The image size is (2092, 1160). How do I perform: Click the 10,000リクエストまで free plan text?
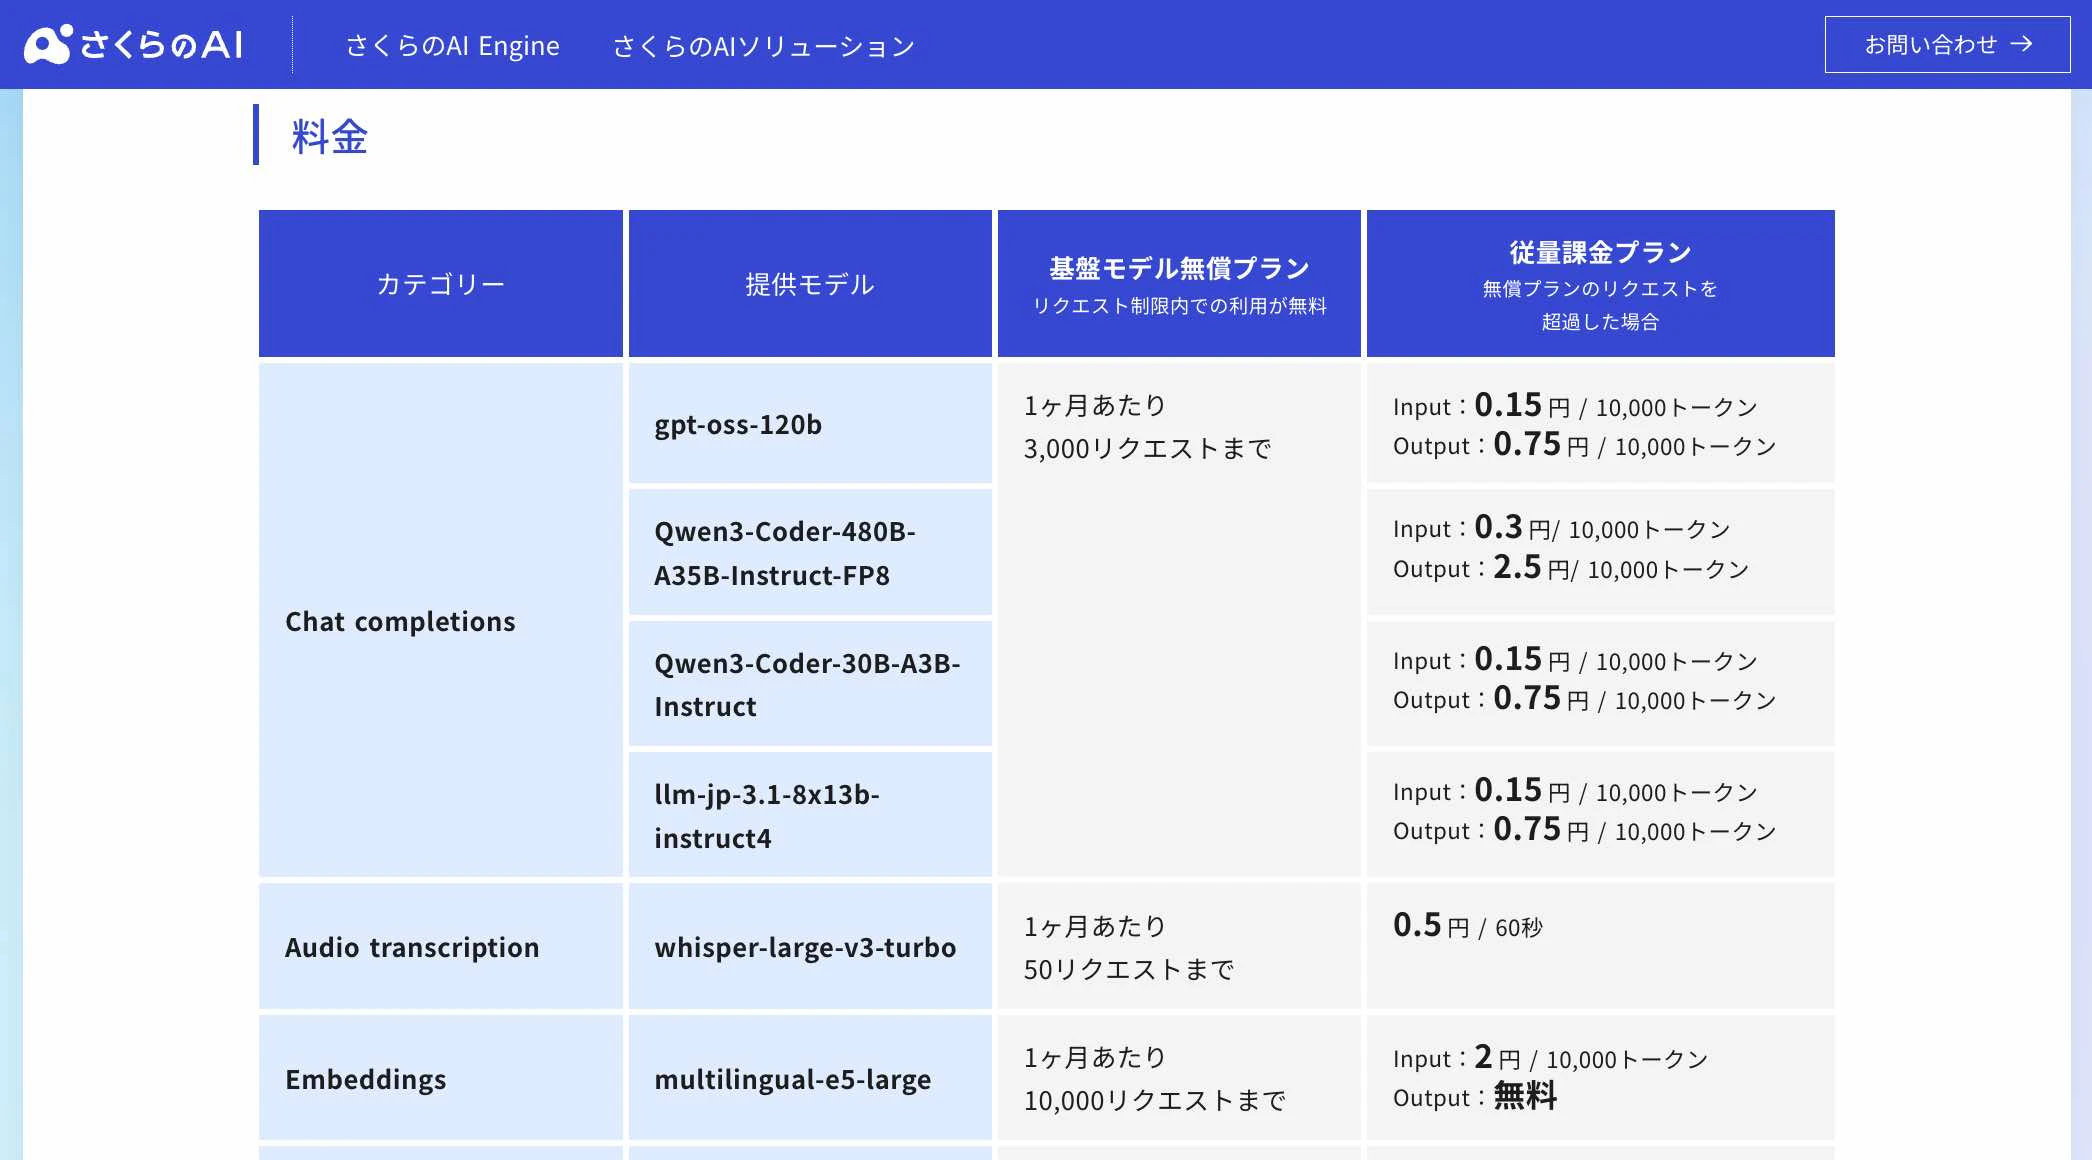coord(1155,1101)
